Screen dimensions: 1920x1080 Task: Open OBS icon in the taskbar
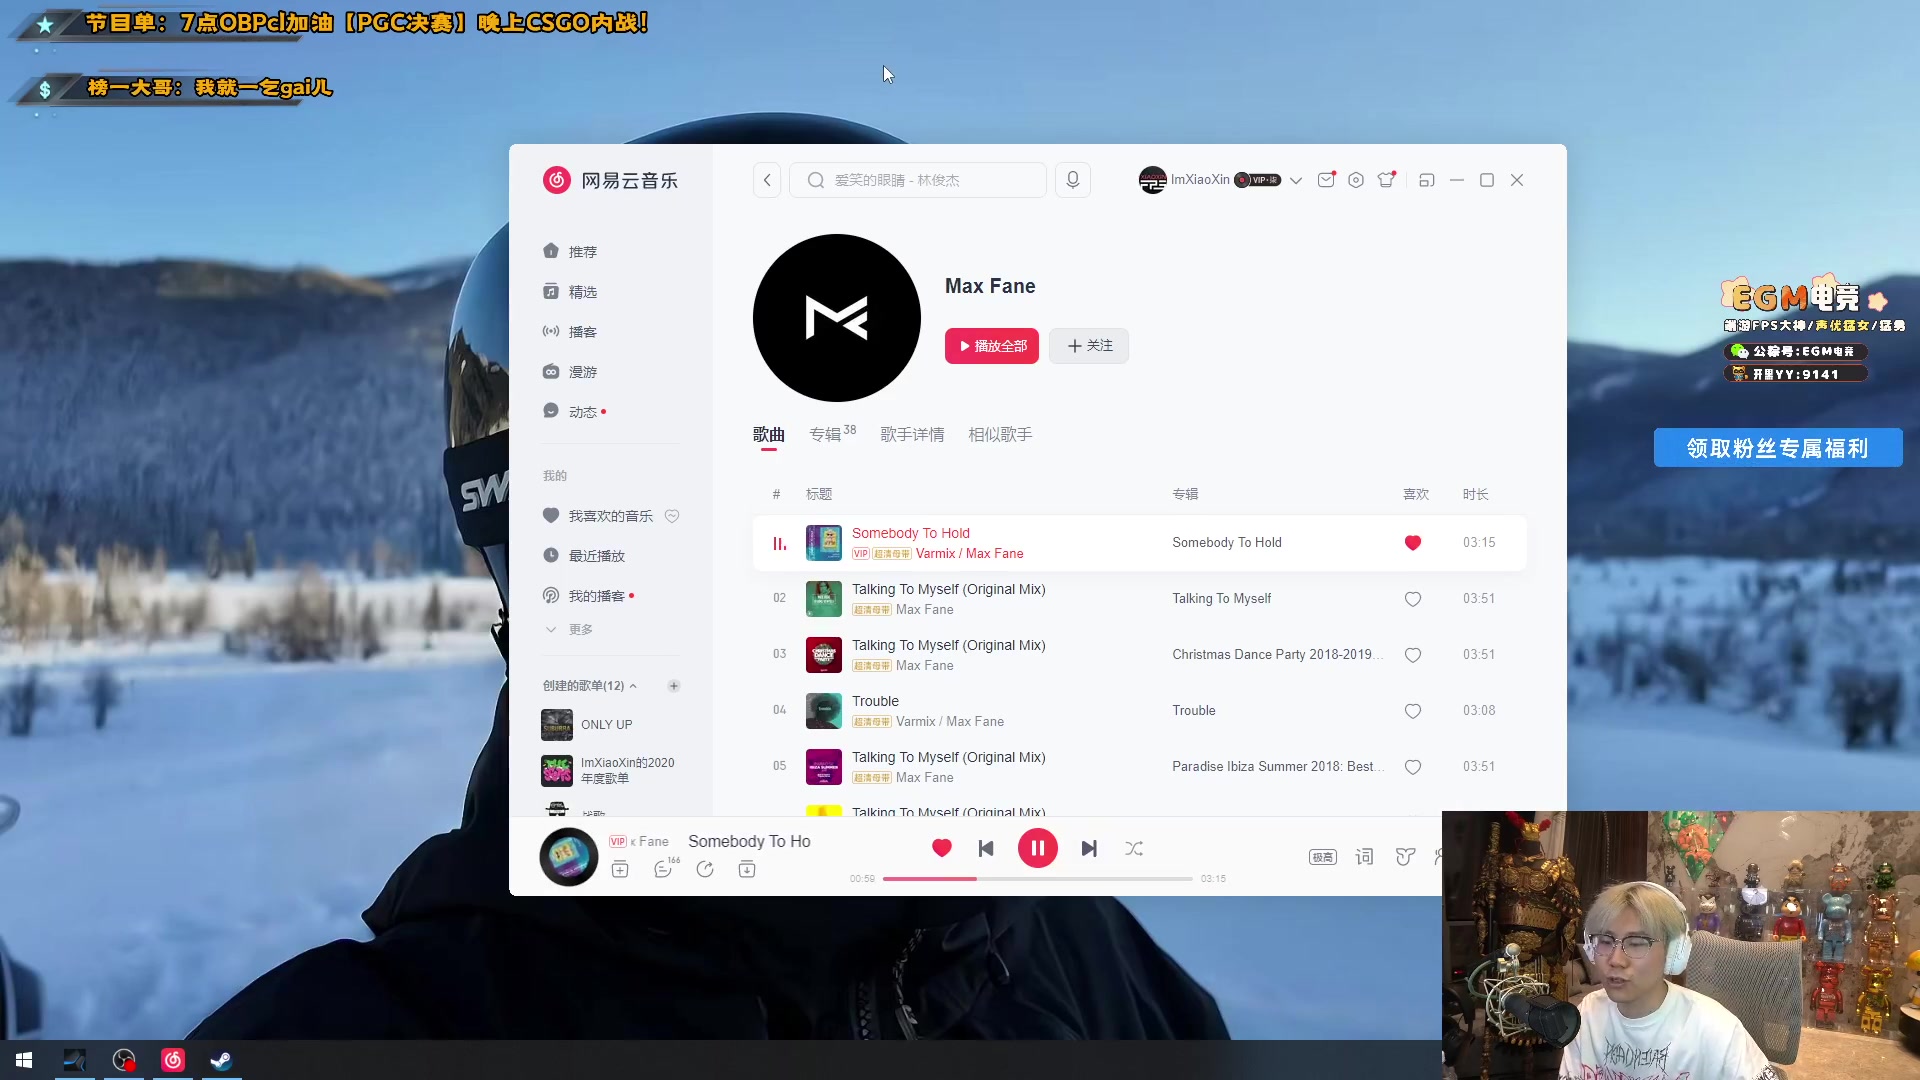(x=124, y=1060)
